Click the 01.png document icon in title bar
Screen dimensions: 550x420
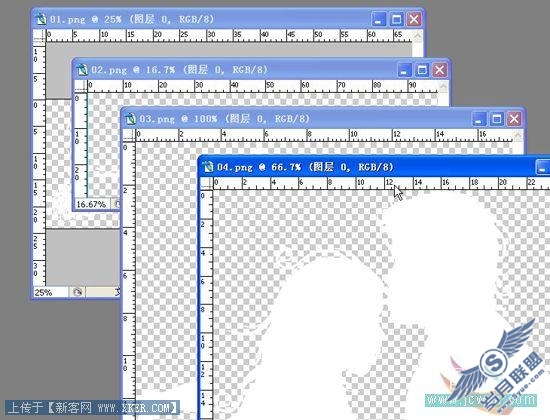click(x=41, y=19)
